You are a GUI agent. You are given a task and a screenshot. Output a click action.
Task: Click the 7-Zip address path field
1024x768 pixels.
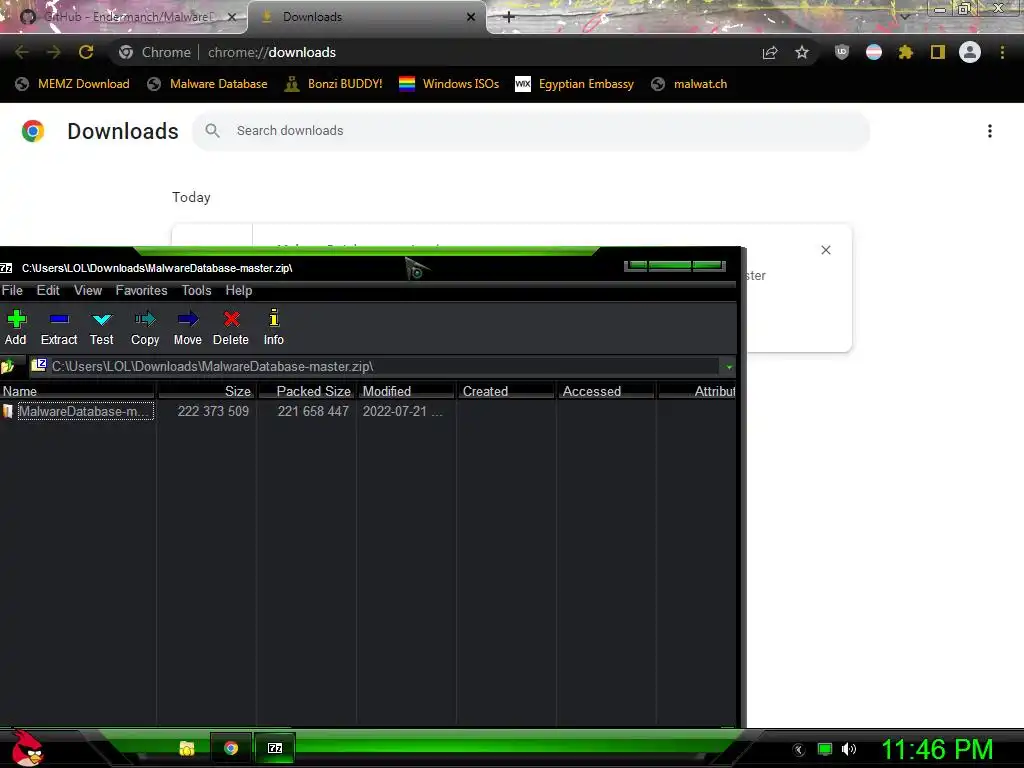point(382,366)
